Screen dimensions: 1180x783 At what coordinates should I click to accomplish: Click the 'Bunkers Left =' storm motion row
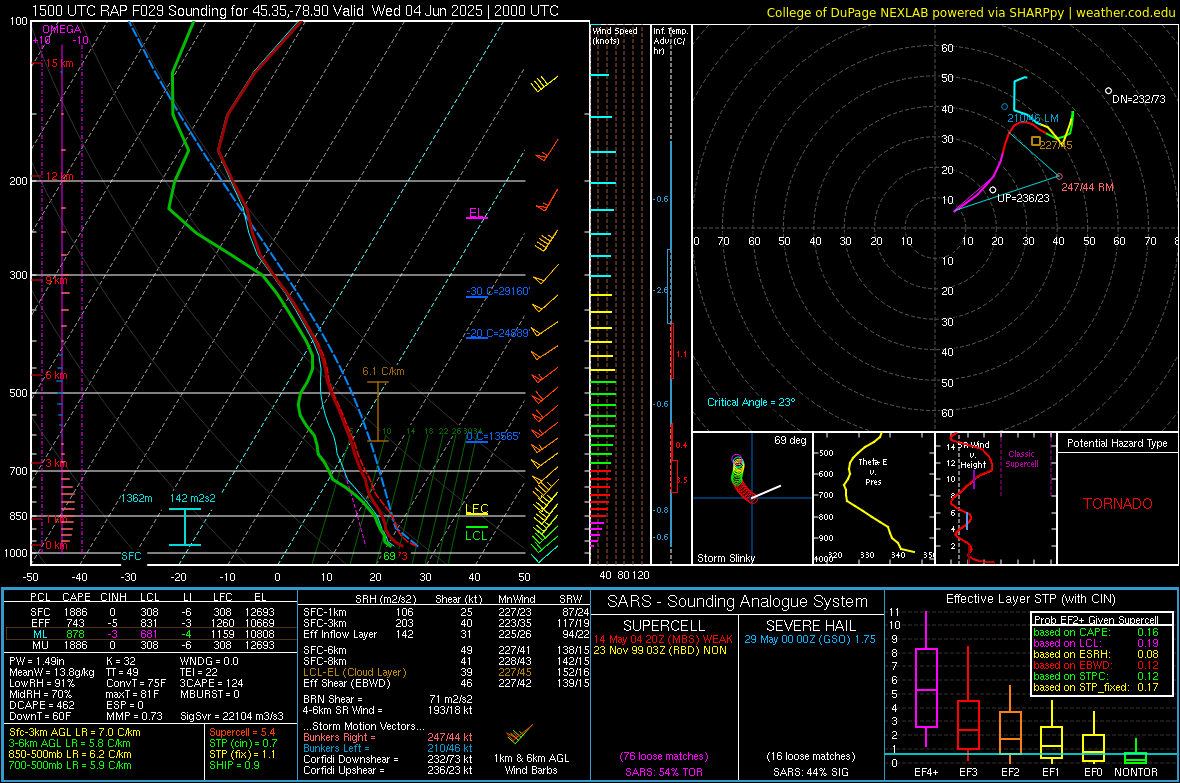click(x=388, y=748)
